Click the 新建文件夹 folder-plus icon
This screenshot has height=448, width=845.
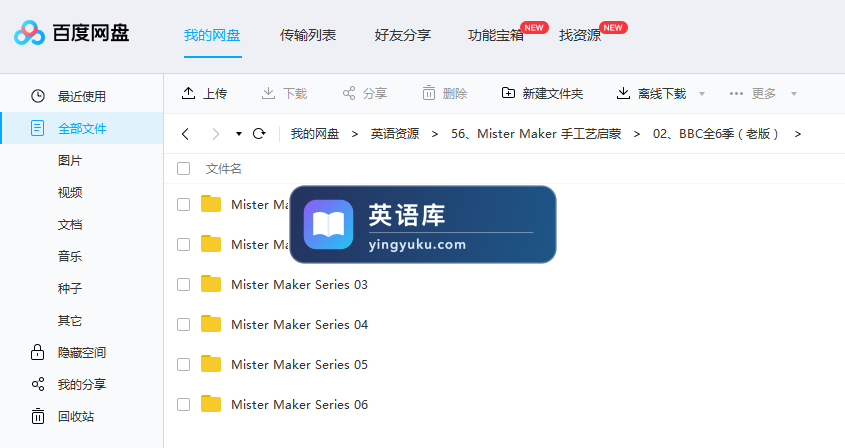pos(508,93)
